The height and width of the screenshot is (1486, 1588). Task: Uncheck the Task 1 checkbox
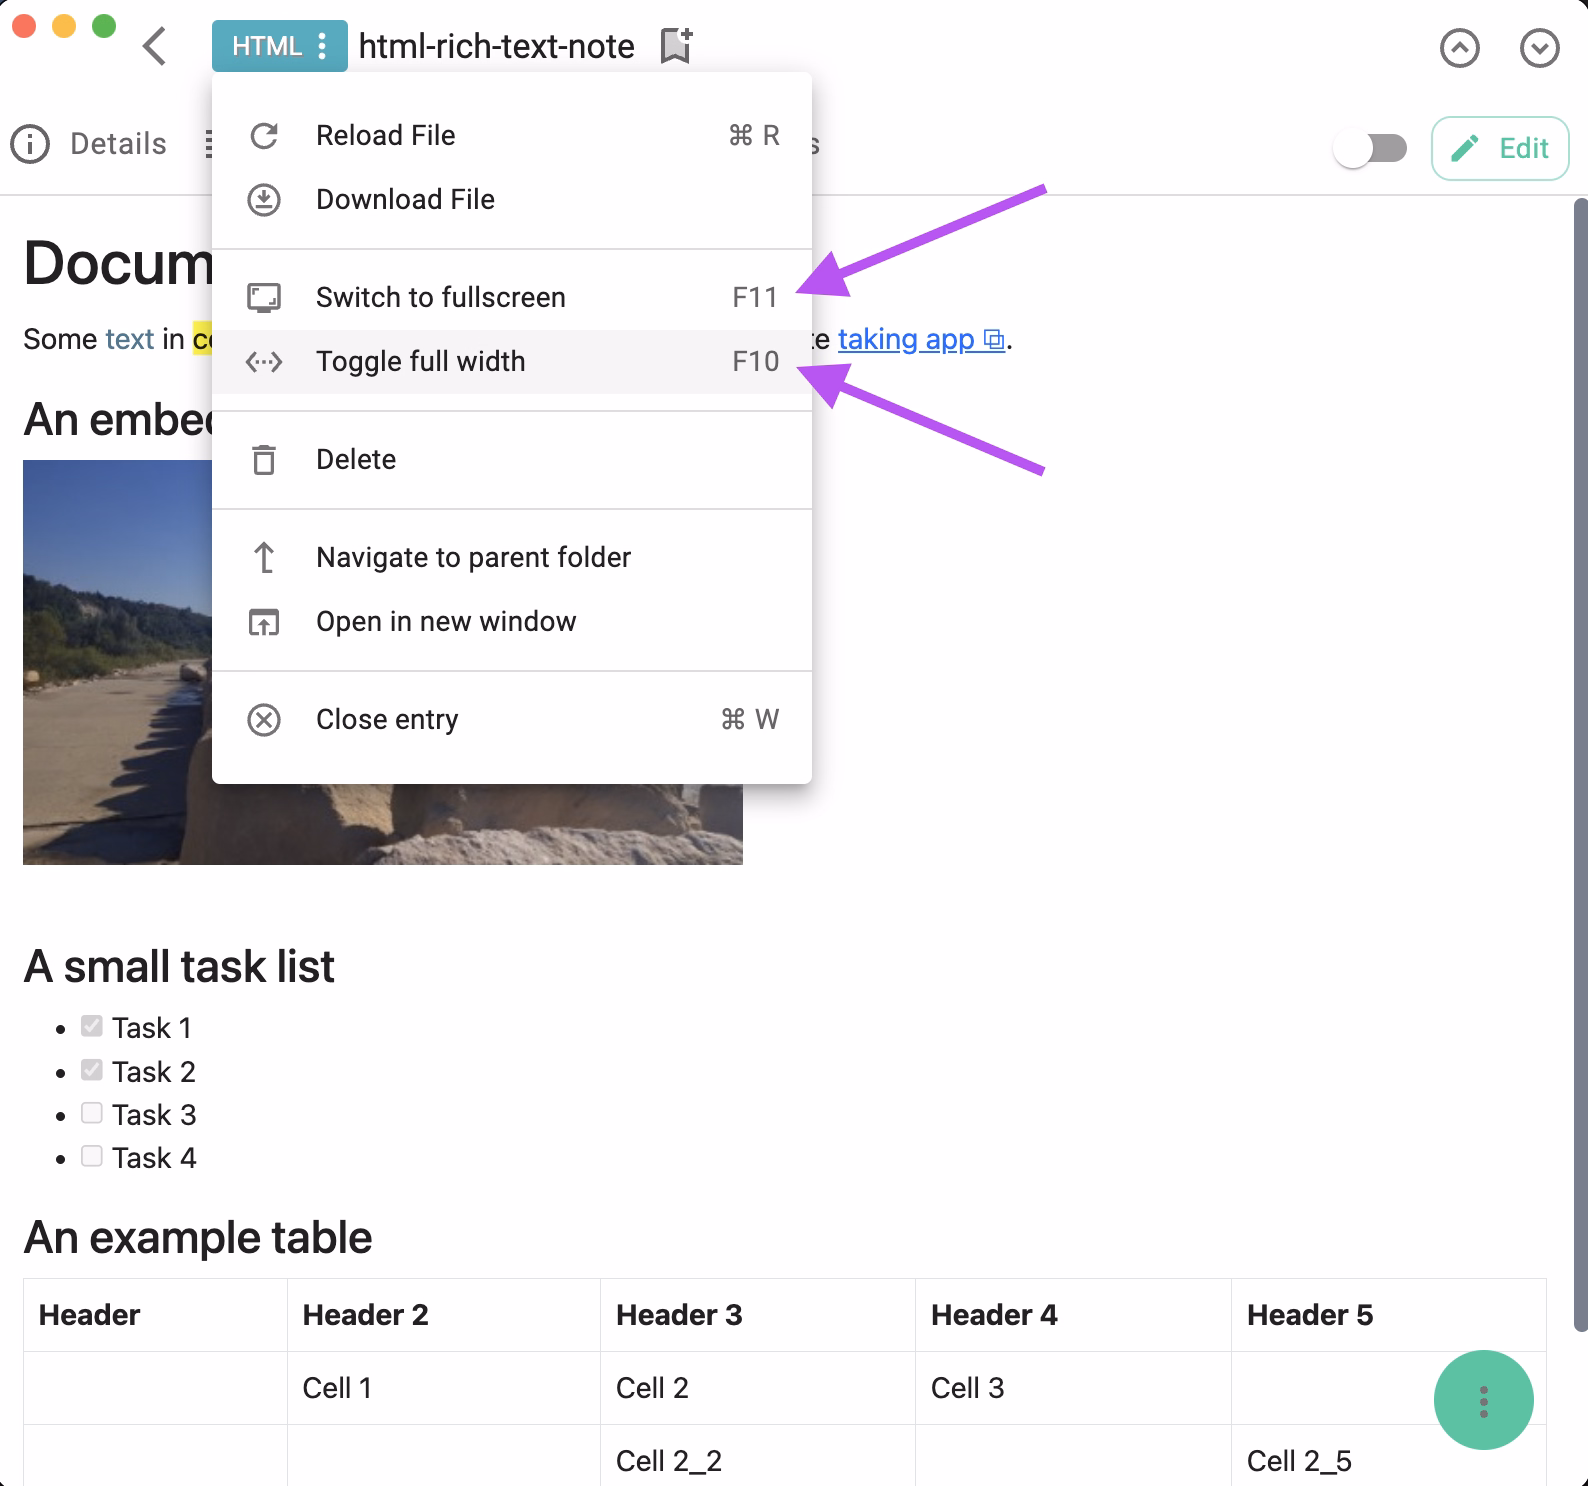pyautogui.click(x=92, y=1026)
